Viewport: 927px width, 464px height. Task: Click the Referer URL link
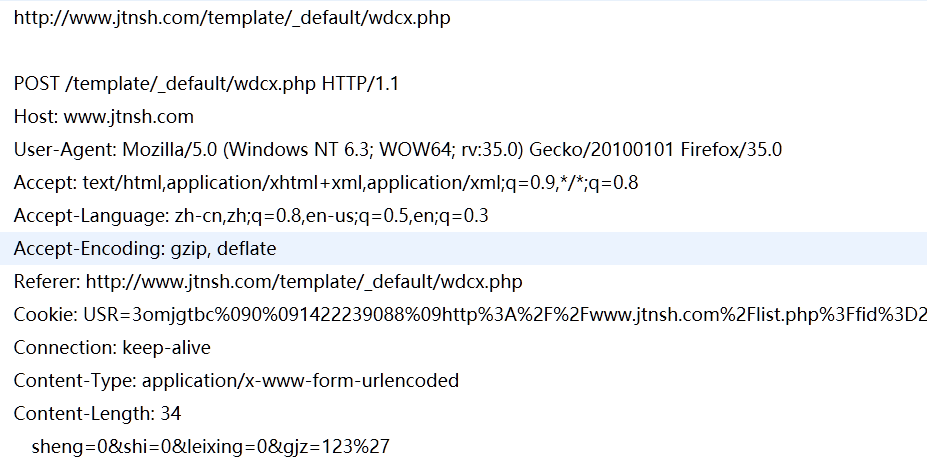pos(304,281)
